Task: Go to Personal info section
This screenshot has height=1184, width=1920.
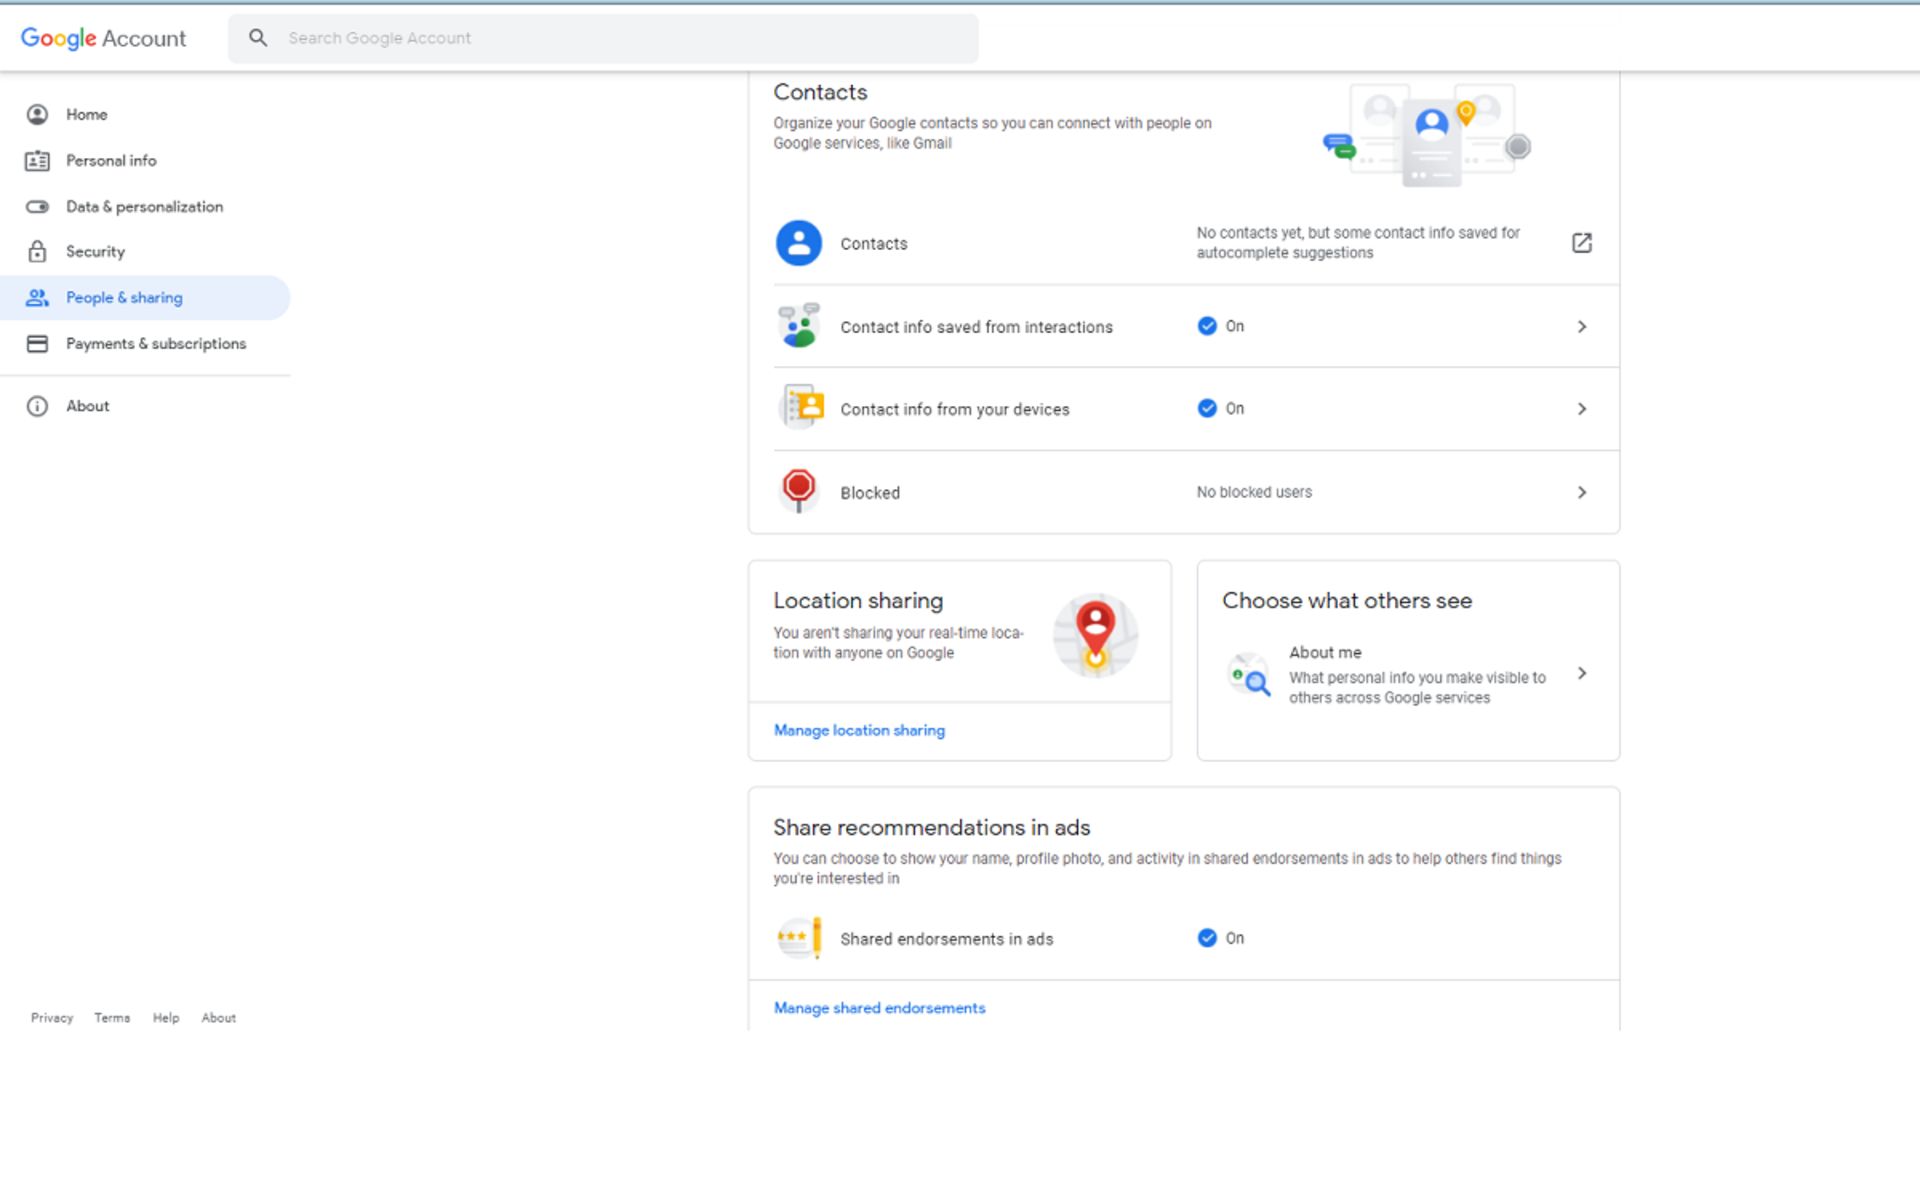Action: [x=111, y=160]
